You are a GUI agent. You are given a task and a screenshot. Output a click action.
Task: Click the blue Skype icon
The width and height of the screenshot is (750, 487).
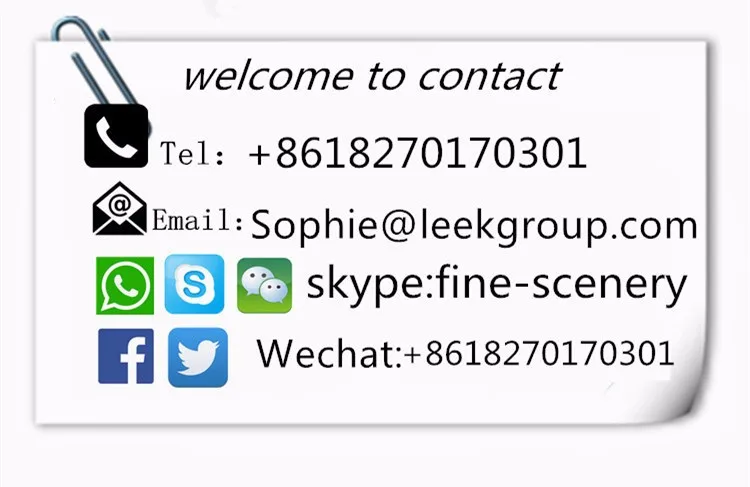pos(194,284)
